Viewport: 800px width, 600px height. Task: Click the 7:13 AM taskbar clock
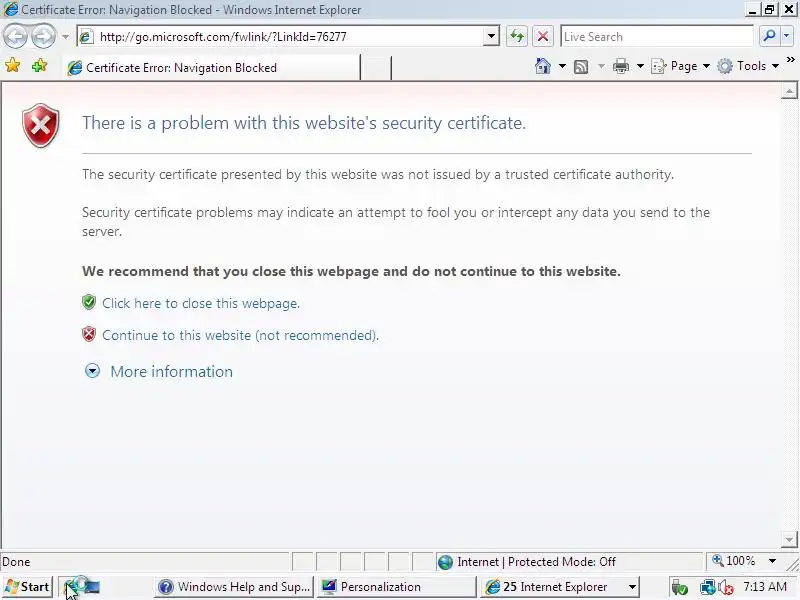(x=765, y=587)
